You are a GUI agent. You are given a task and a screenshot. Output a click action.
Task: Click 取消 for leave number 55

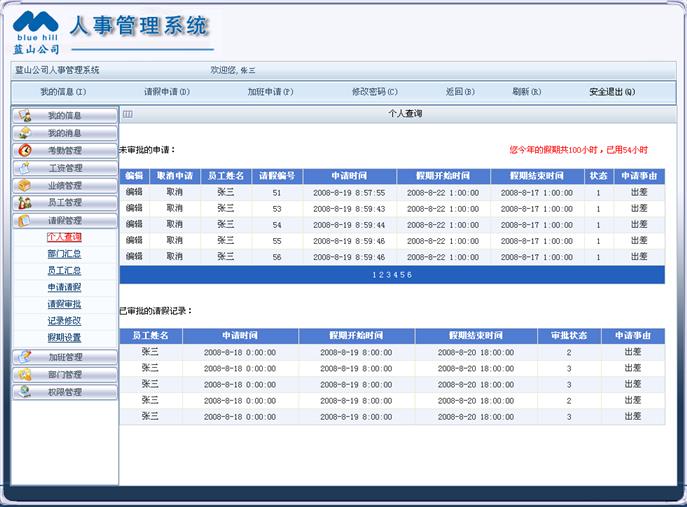click(174, 241)
